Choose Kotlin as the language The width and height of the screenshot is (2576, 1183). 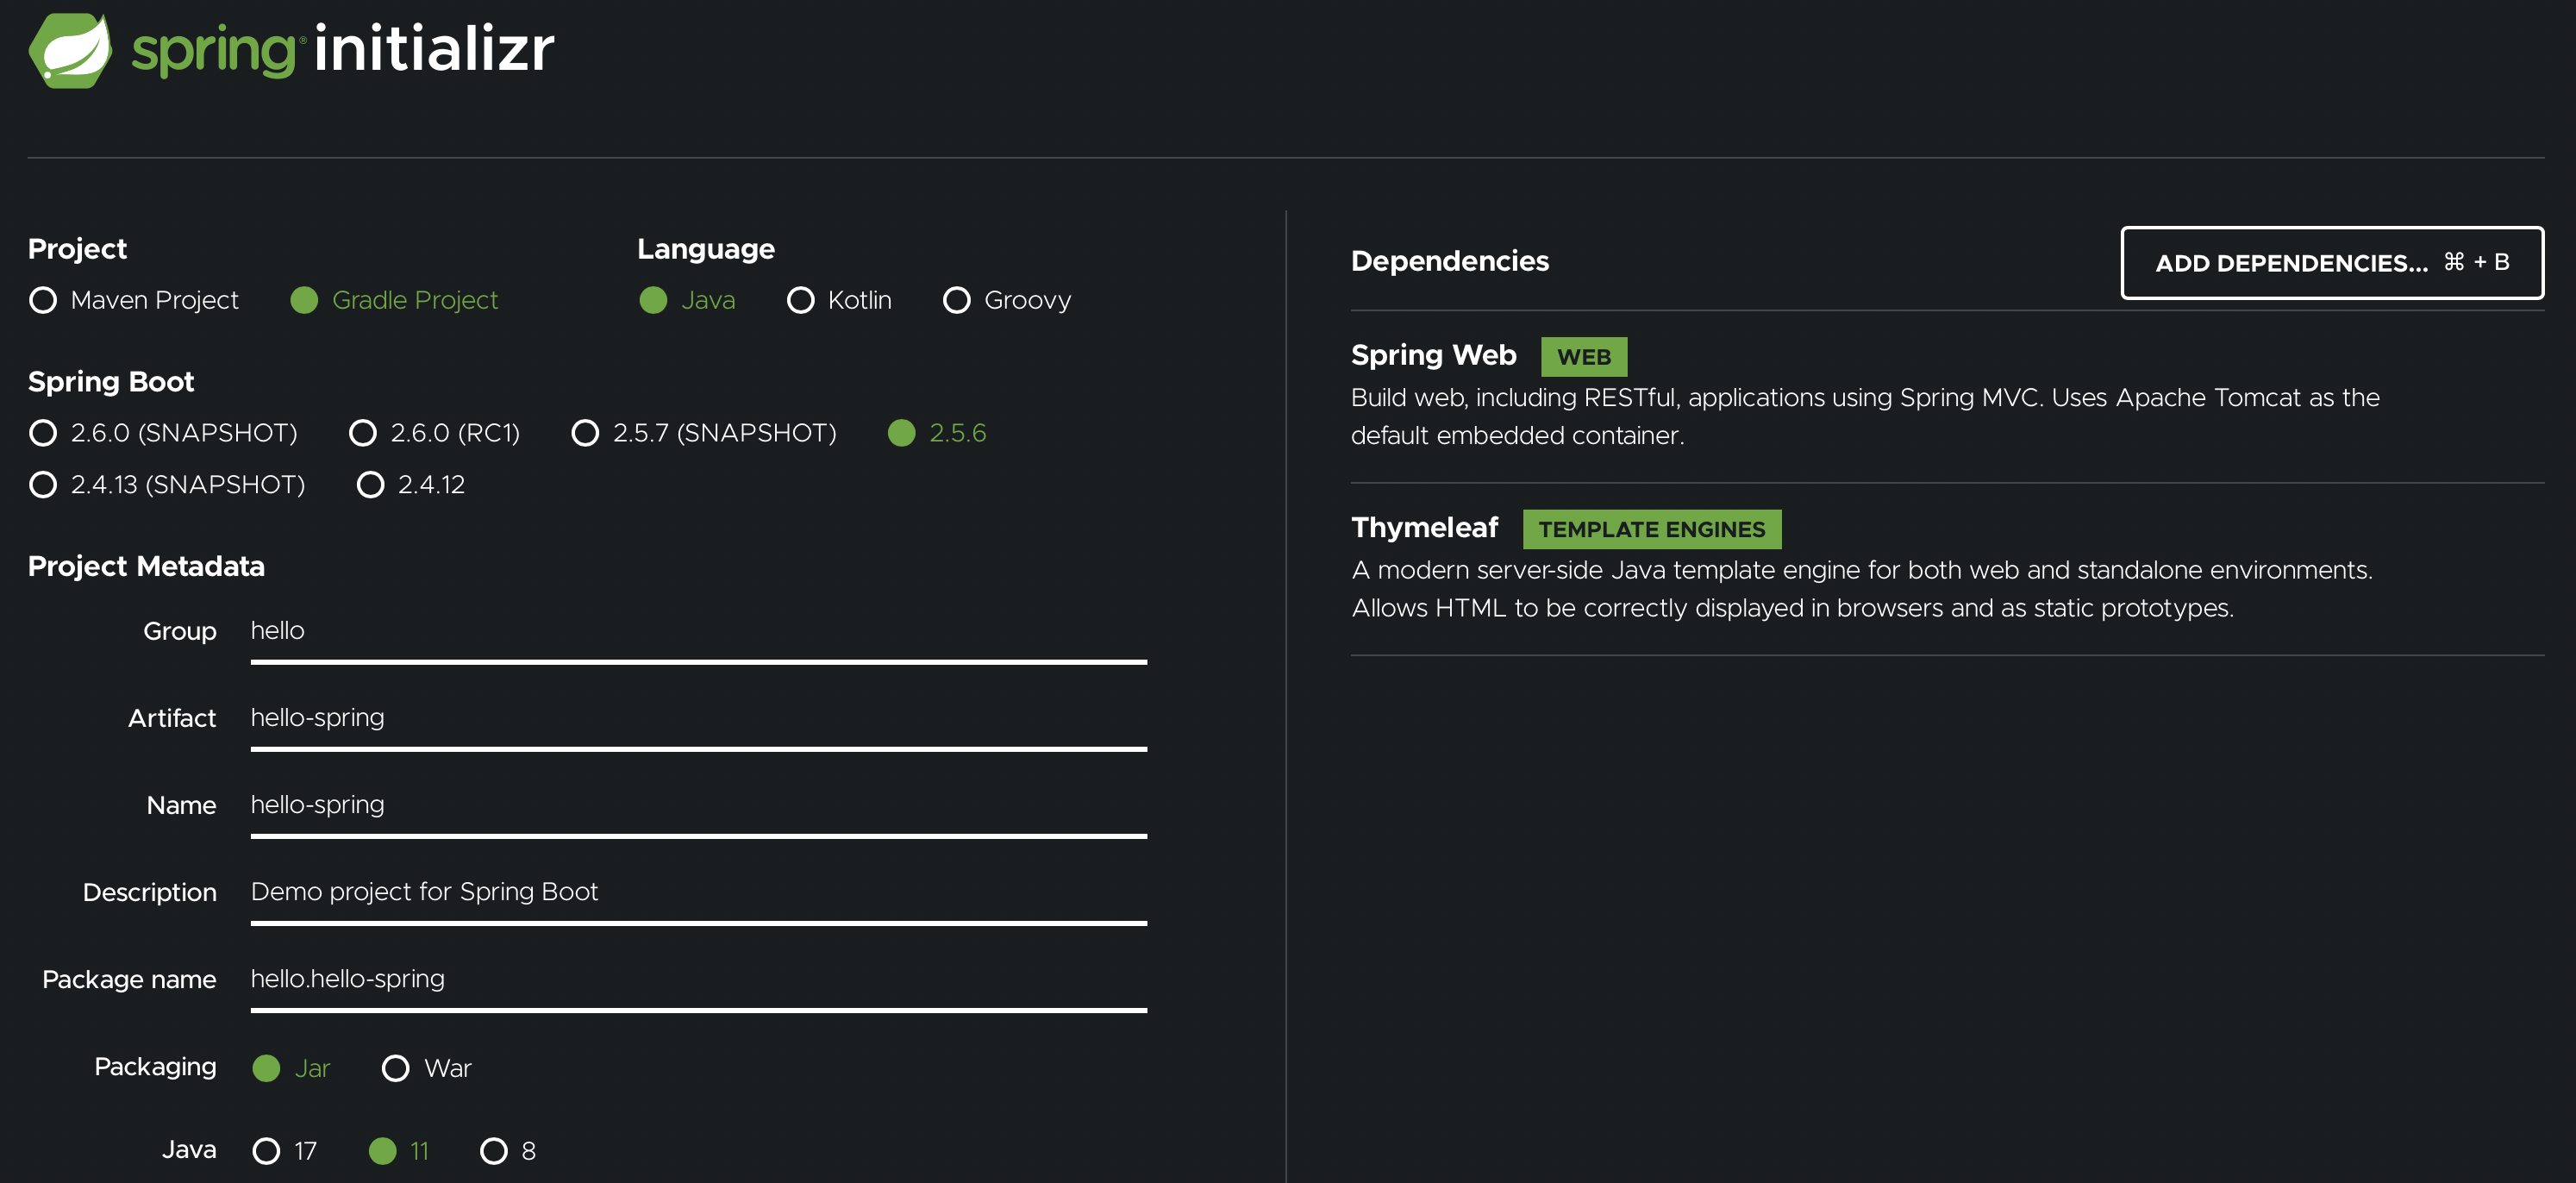pos(800,300)
